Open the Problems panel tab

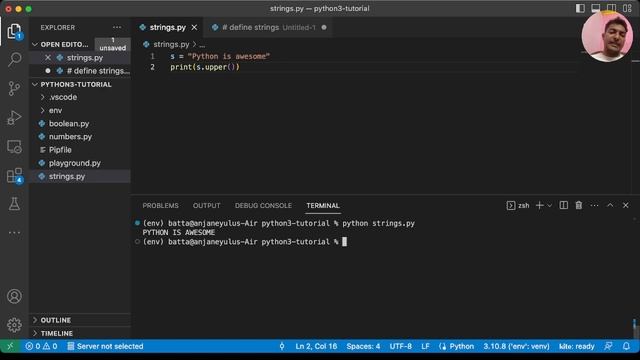coord(160,205)
